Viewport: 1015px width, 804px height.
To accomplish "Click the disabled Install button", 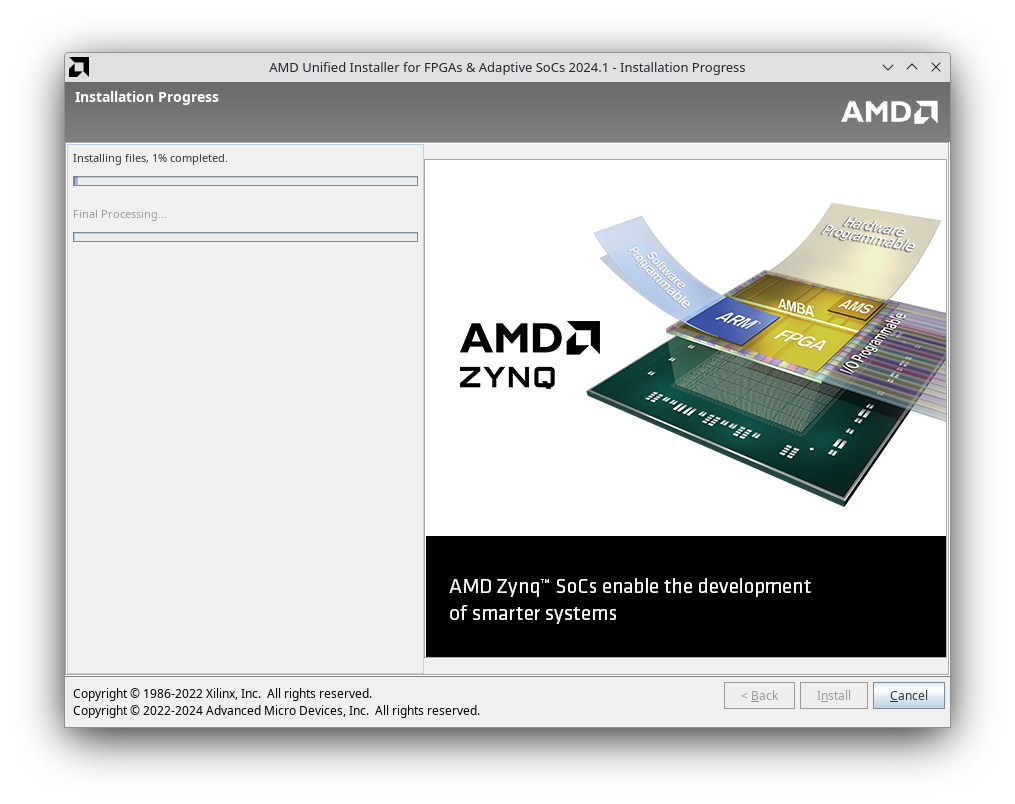I will tap(833, 695).
